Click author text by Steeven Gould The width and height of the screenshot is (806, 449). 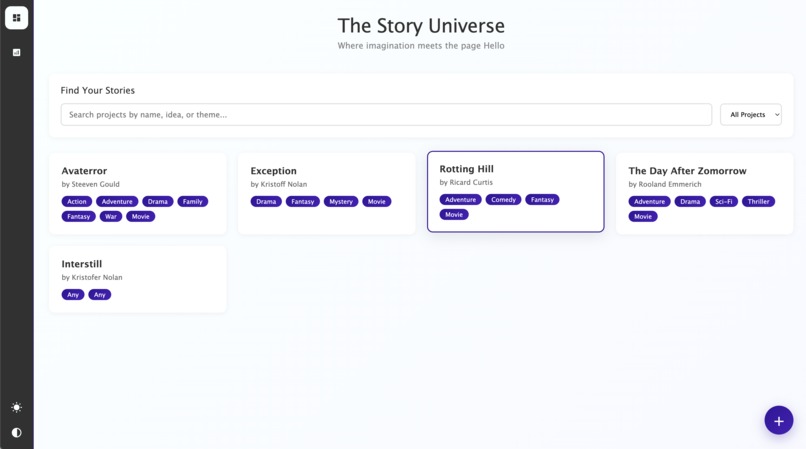90,184
